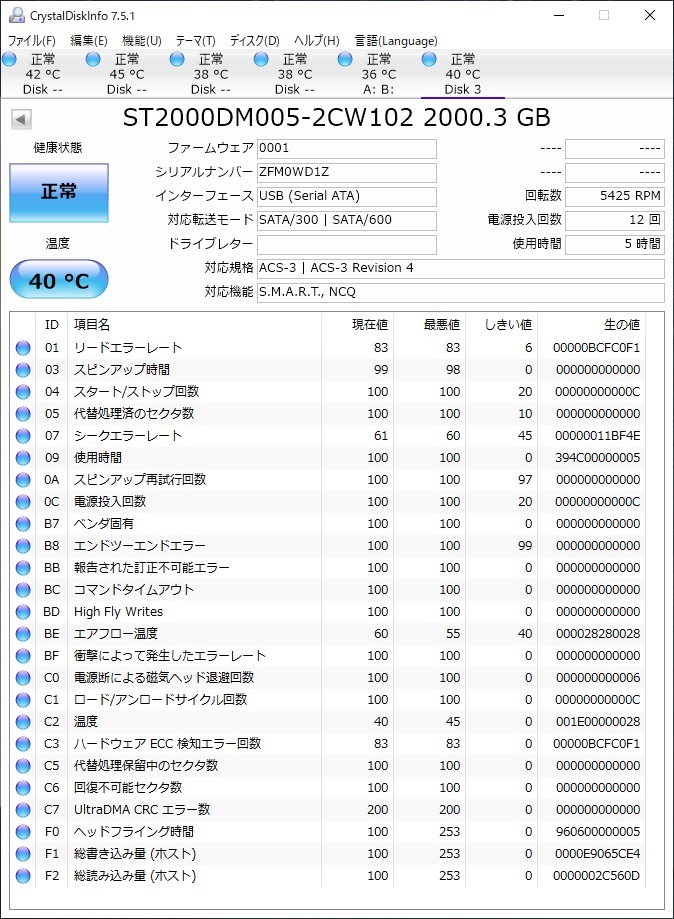Open the ヘルプ(H) menu
The image size is (674, 919).
(x=317, y=40)
